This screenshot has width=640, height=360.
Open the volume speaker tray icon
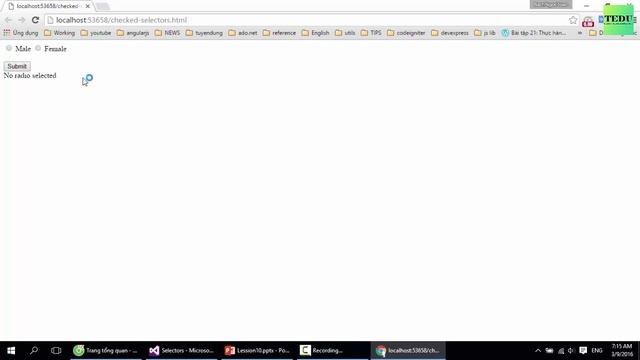(571, 351)
